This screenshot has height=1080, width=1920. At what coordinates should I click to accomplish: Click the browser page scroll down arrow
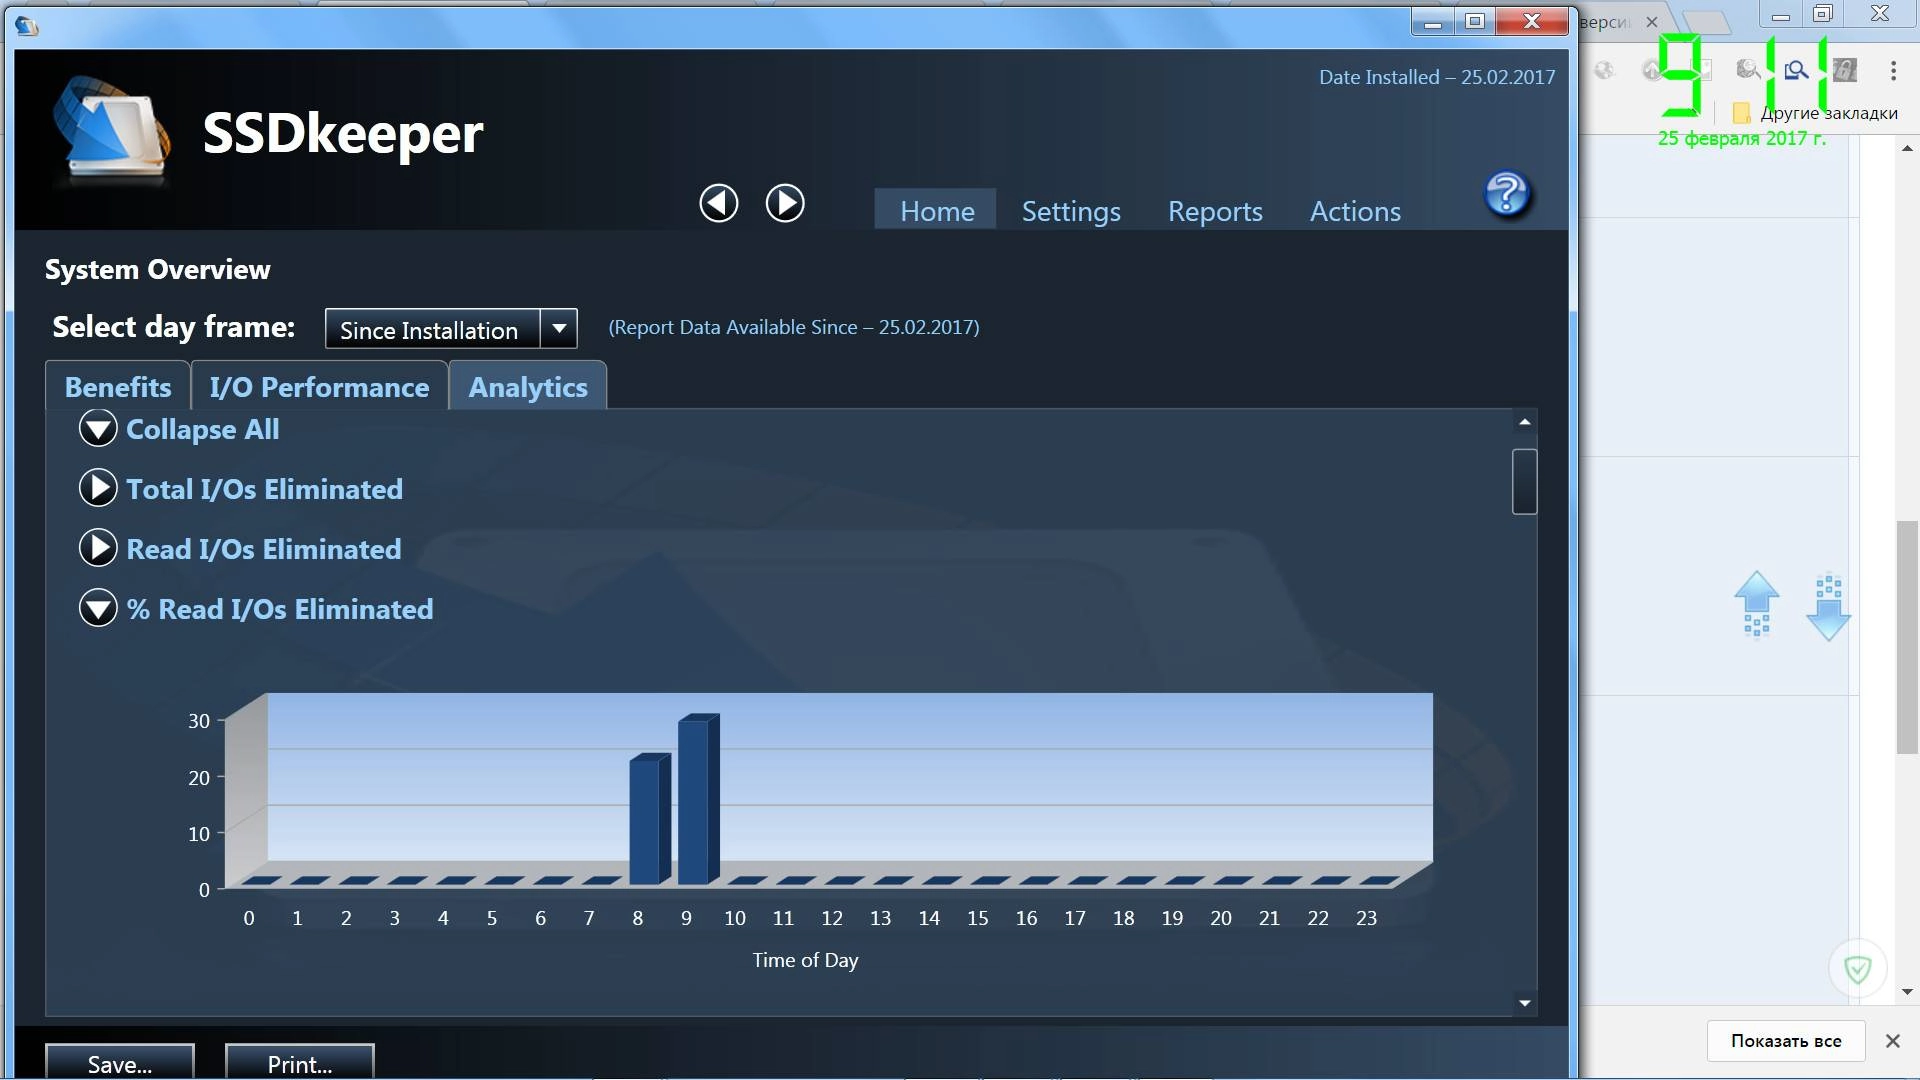[x=1907, y=992]
